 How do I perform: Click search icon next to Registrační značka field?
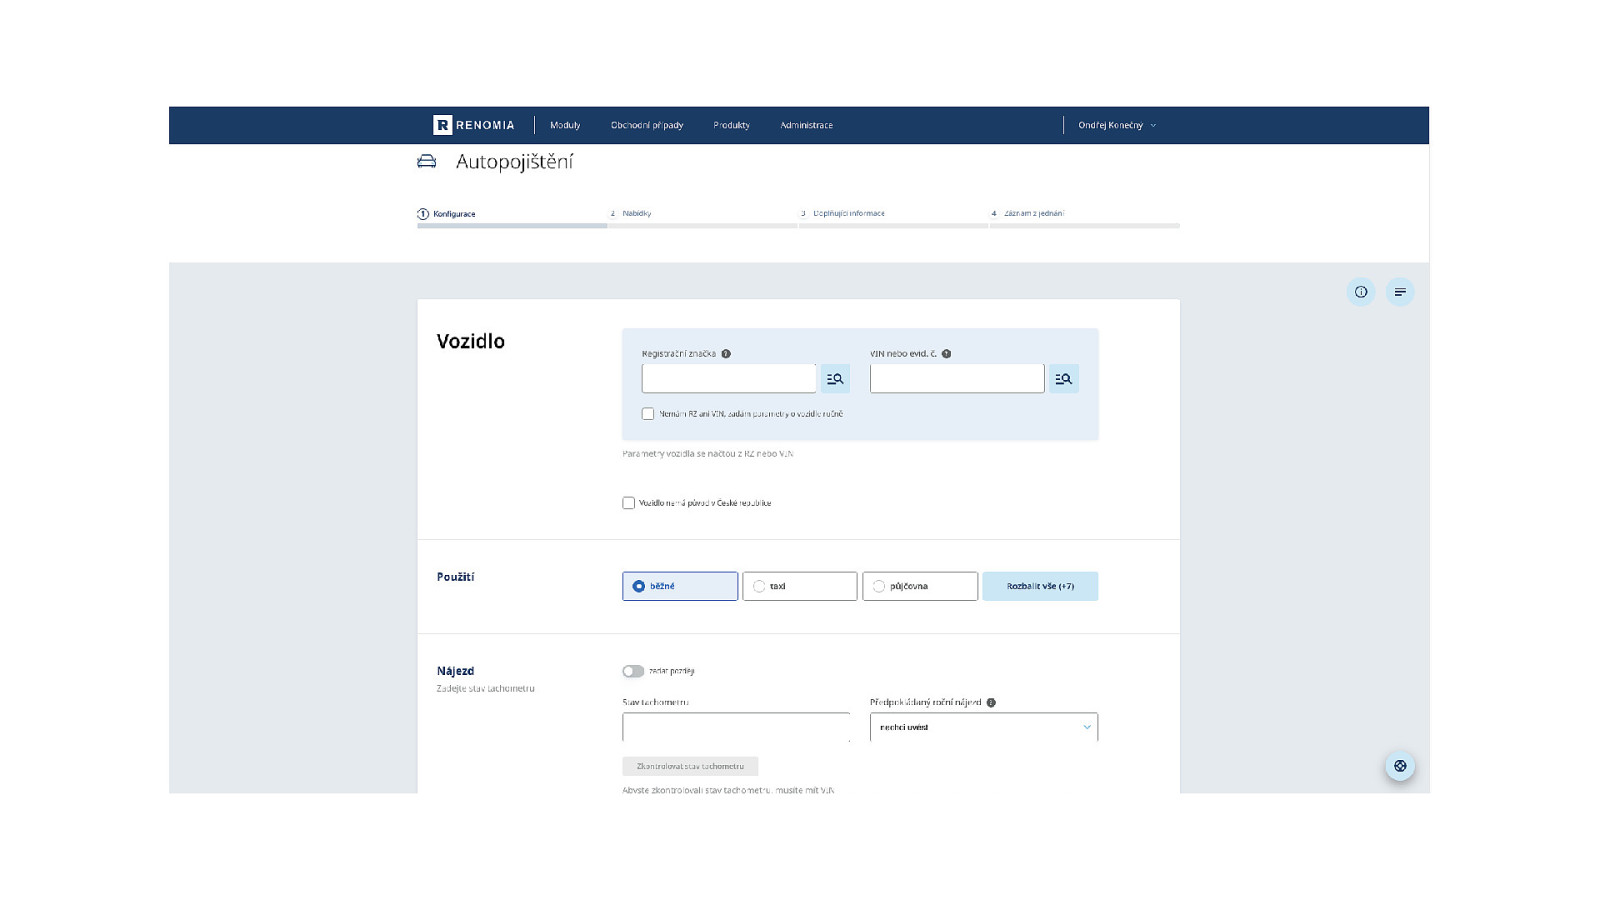click(835, 379)
